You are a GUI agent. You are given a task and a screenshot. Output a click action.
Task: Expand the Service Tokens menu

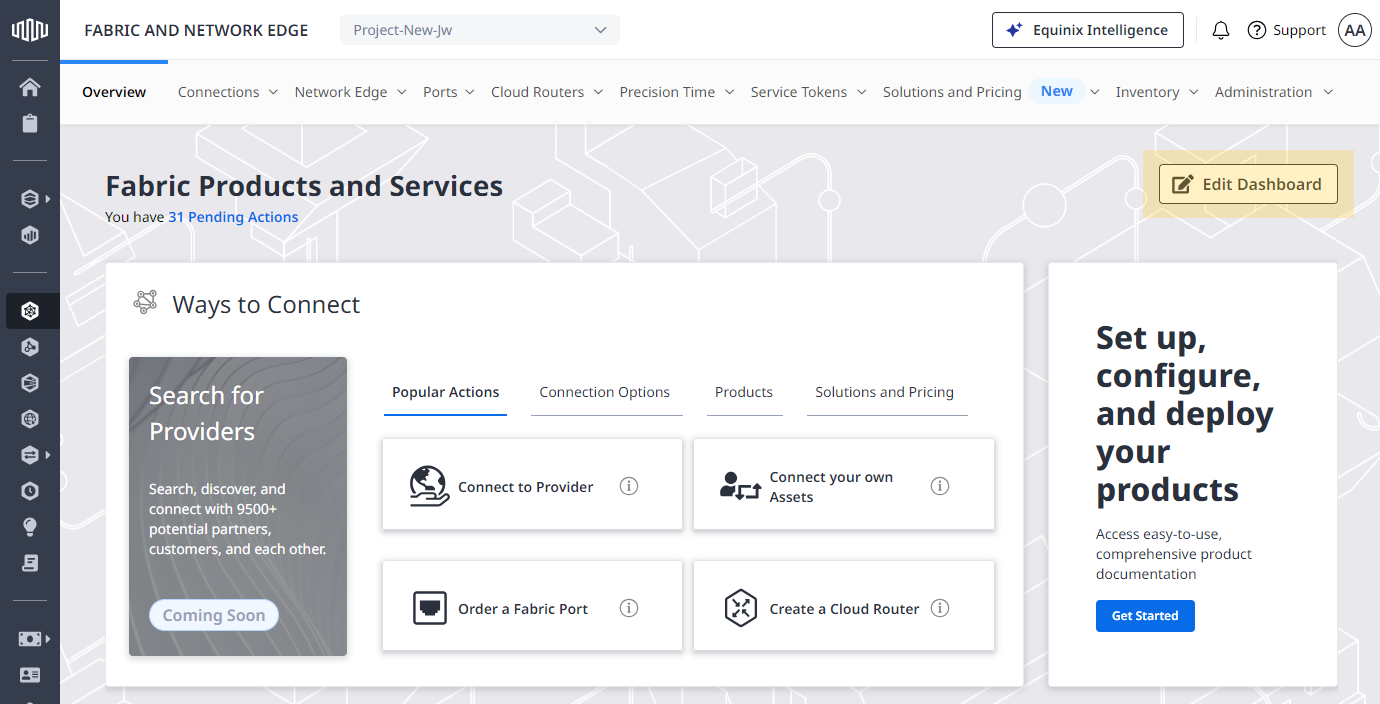808,92
